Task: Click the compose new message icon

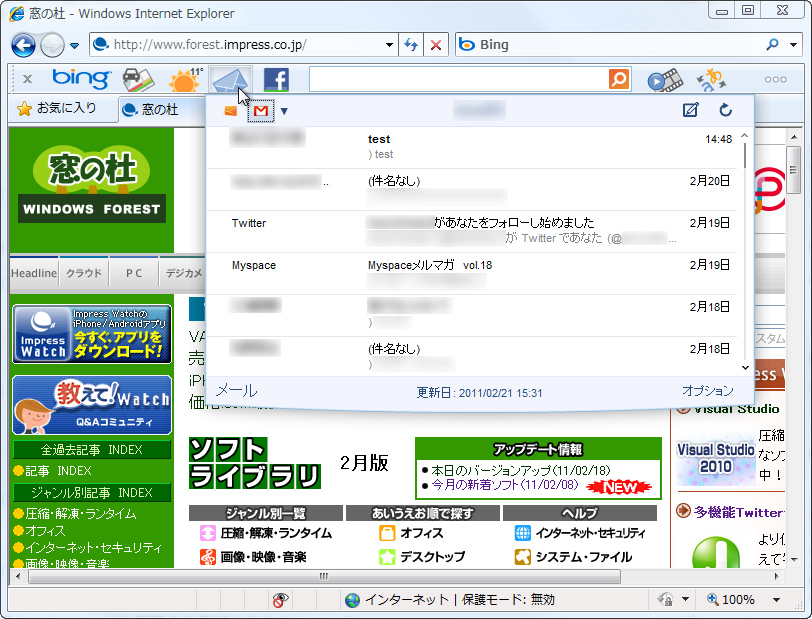Action: tap(690, 110)
